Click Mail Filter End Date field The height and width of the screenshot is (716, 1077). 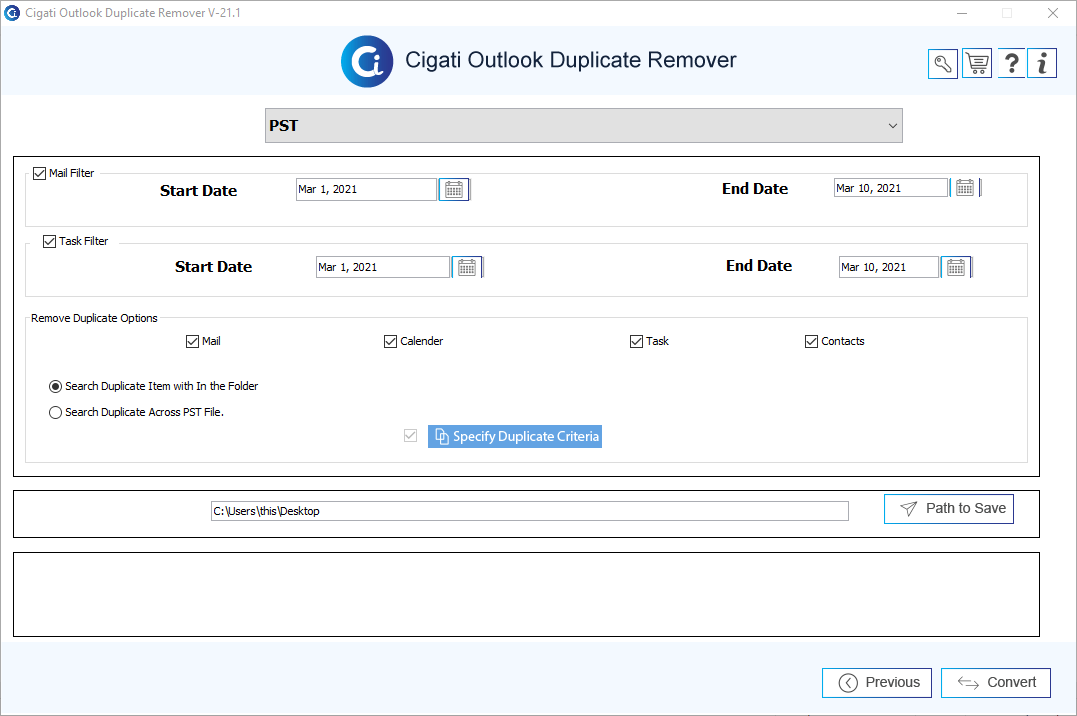point(891,188)
